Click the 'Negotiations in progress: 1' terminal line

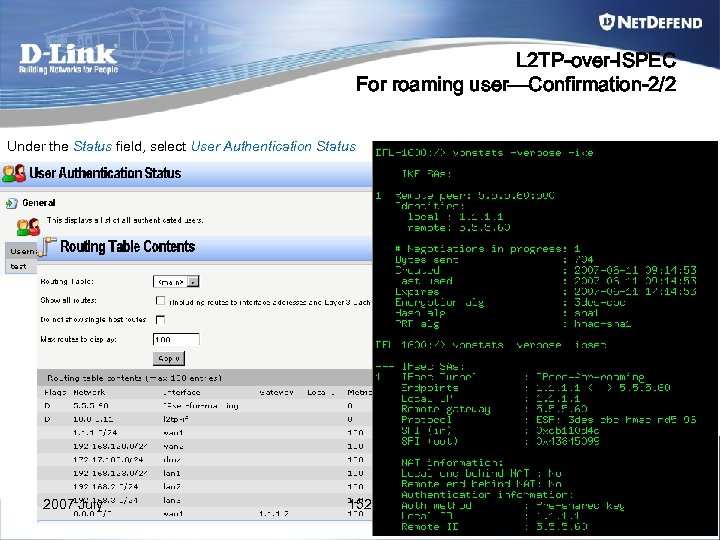click(488, 249)
